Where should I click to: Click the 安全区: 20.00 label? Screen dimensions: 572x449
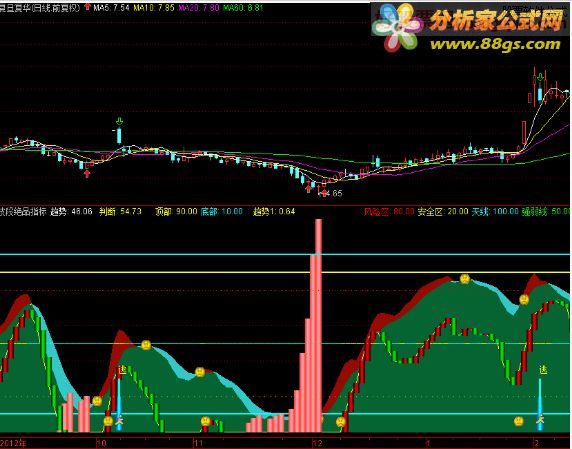443,212
